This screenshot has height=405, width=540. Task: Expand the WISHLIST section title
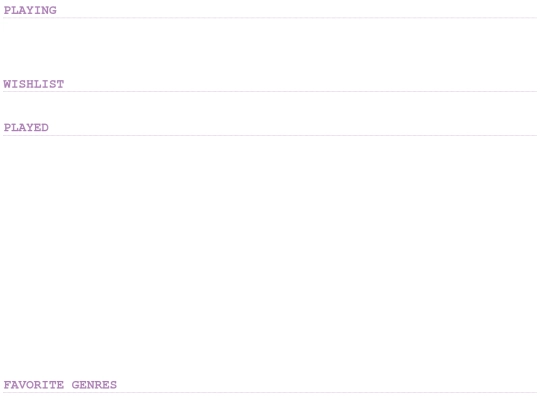(x=34, y=84)
